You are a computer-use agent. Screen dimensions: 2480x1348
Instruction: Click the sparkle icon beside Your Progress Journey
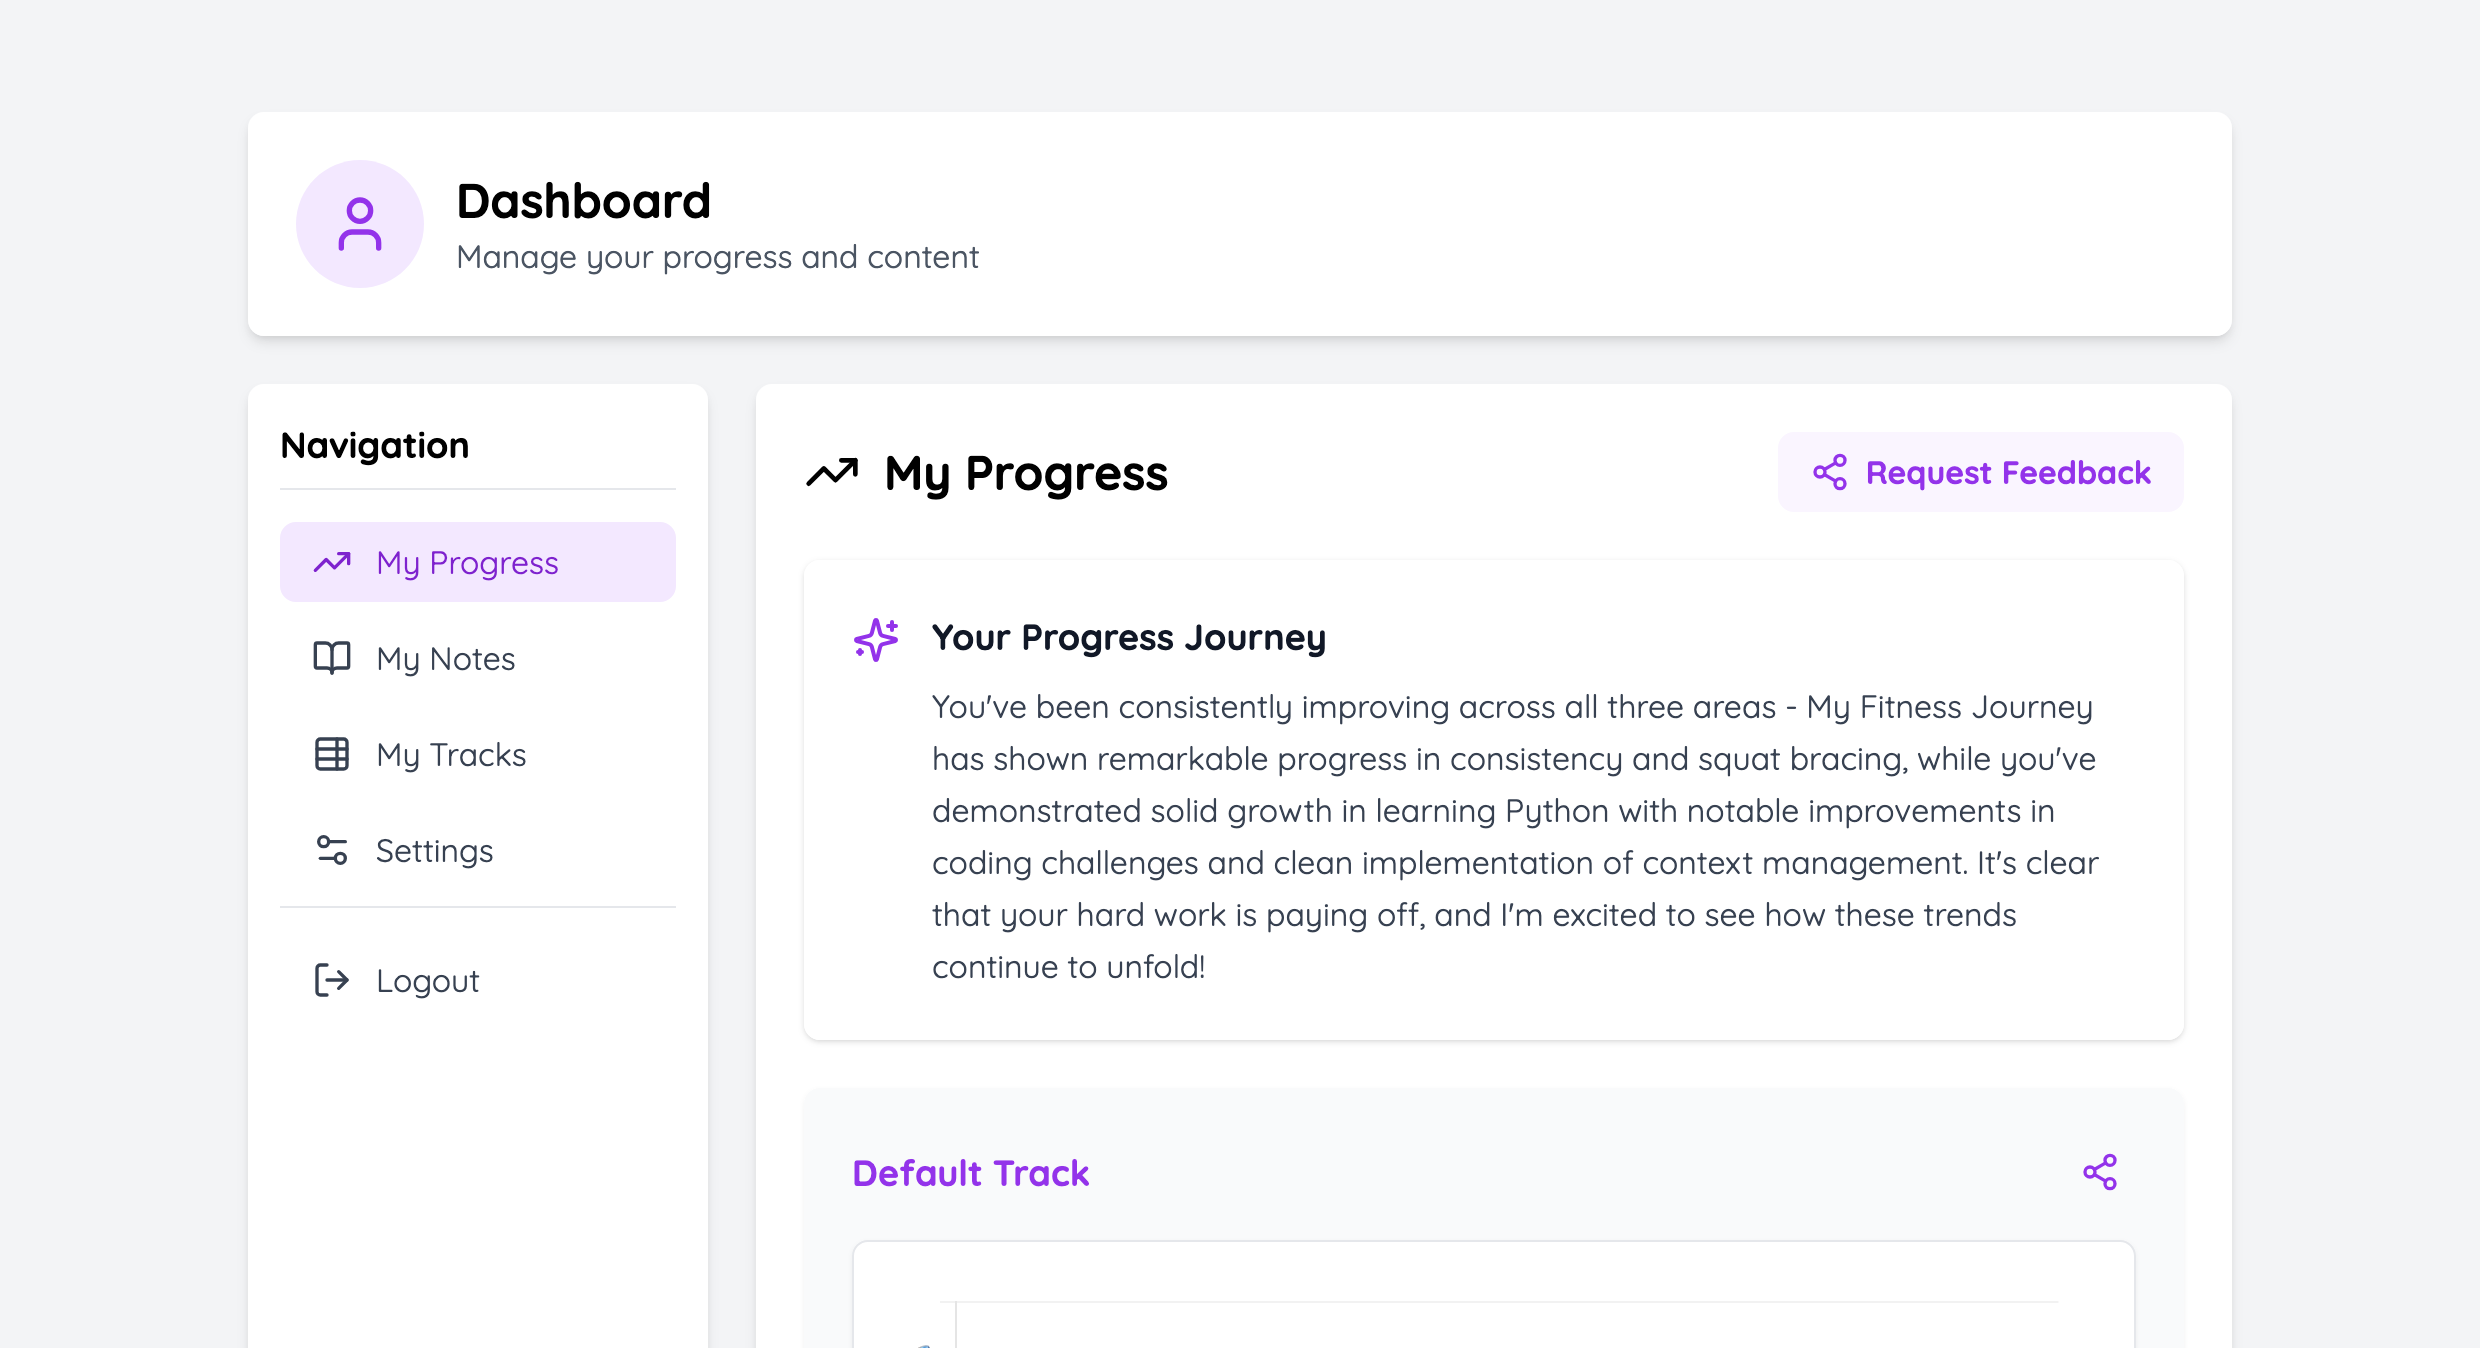(874, 638)
